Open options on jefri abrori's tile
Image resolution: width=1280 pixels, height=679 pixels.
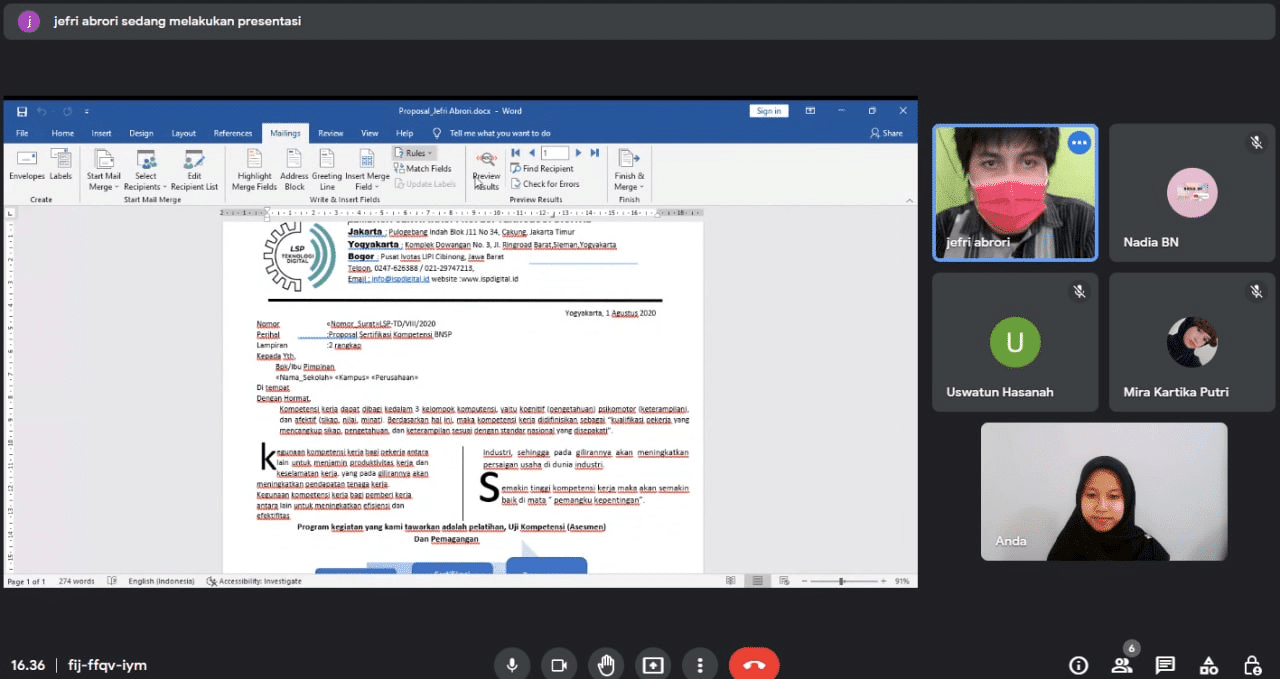click(x=1078, y=143)
